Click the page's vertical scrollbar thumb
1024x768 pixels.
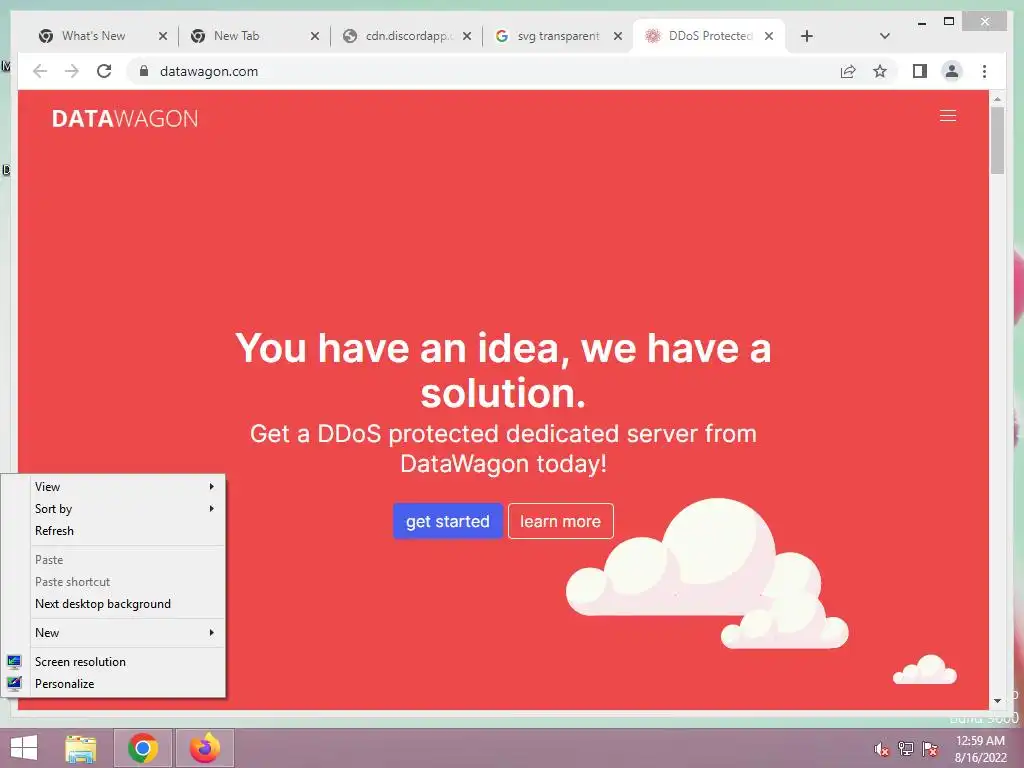(x=997, y=140)
